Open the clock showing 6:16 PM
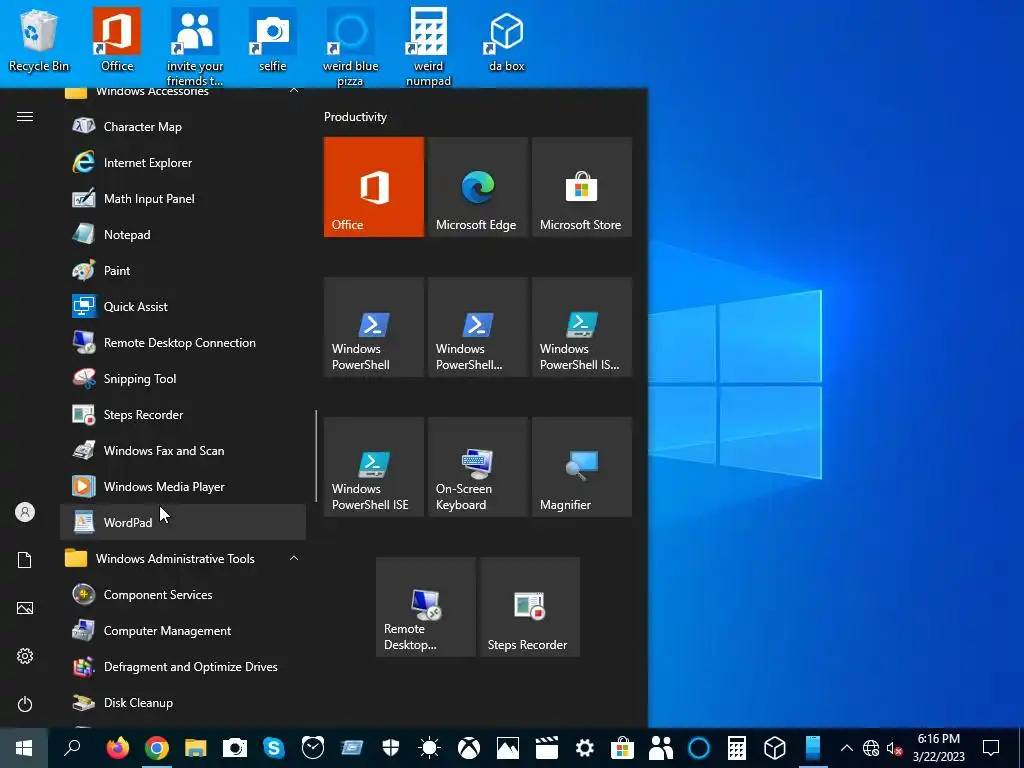 click(938, 748)
